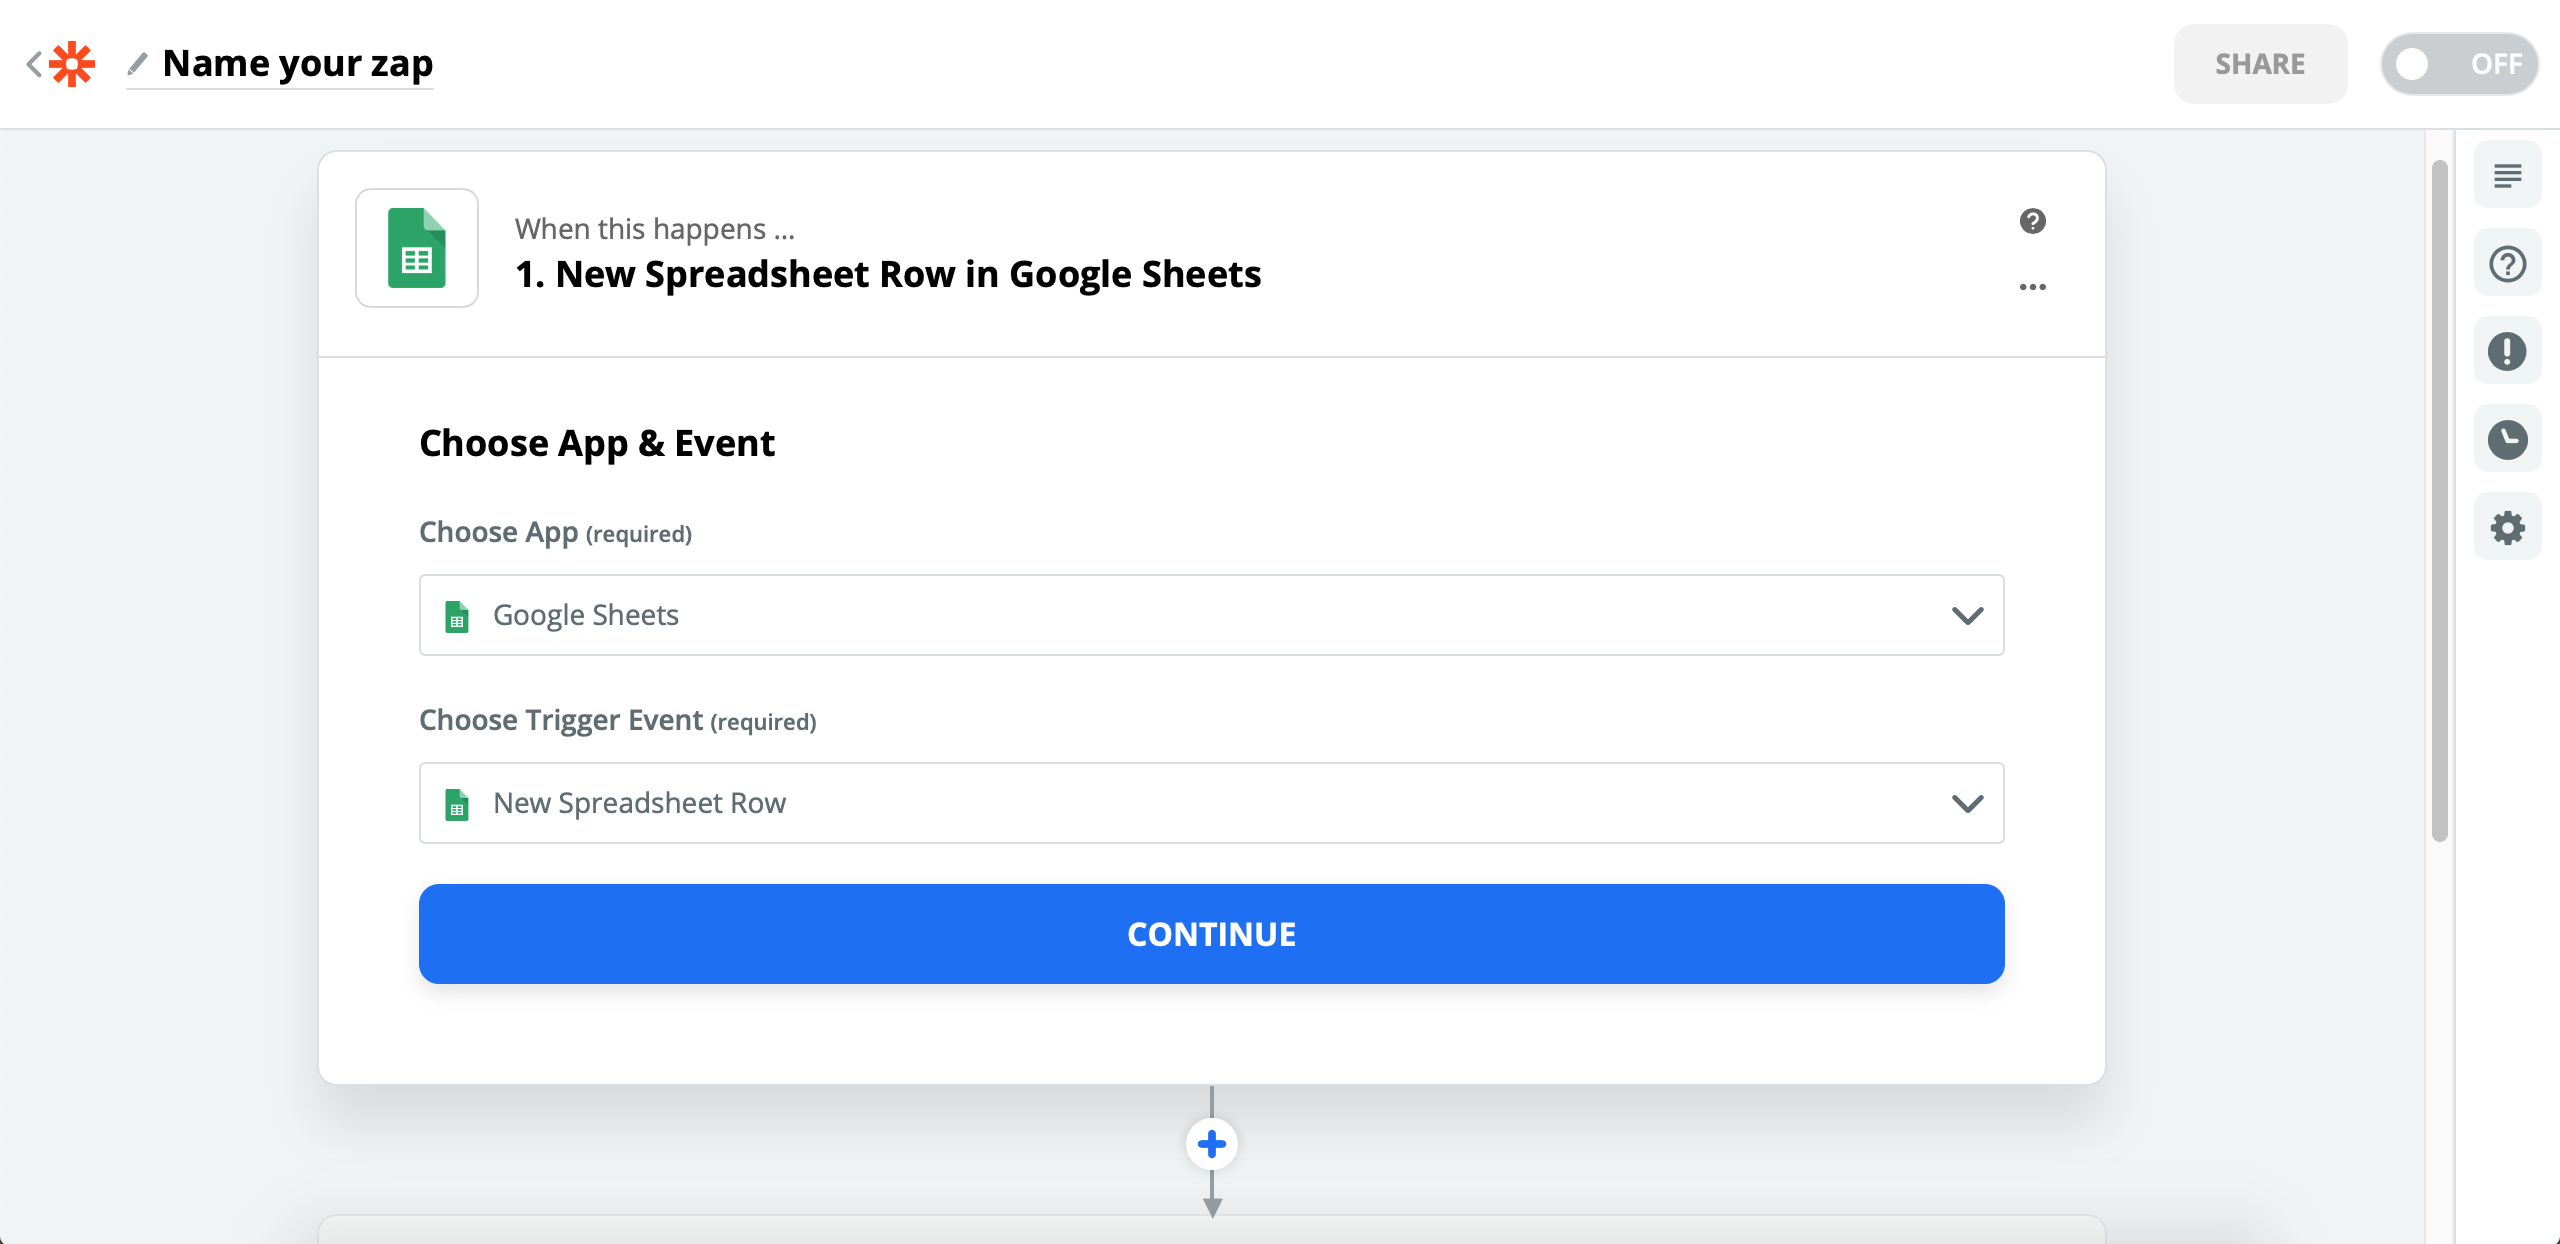Click the vertical scrollbar thumb
Screen dimensions: 2560x1244
(2440, 500)
